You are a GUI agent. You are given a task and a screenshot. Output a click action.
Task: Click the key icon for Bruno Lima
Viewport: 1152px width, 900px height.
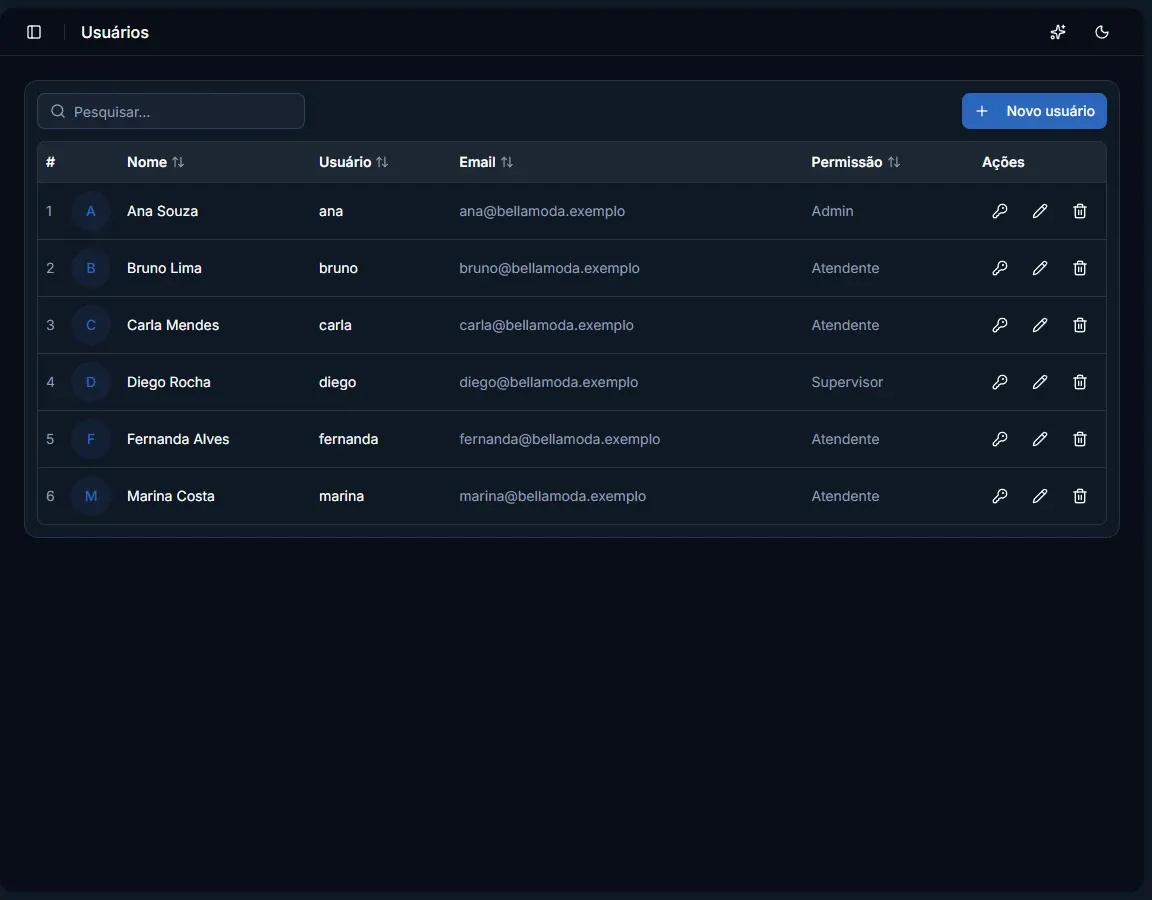point(999,268)
